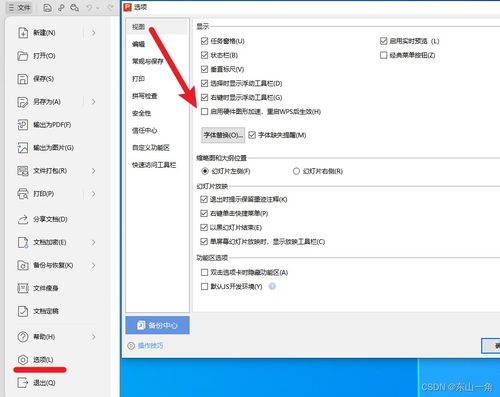The image size is (500, 397).
Task: Click the 备份中心 button
Action: point(158,325)
